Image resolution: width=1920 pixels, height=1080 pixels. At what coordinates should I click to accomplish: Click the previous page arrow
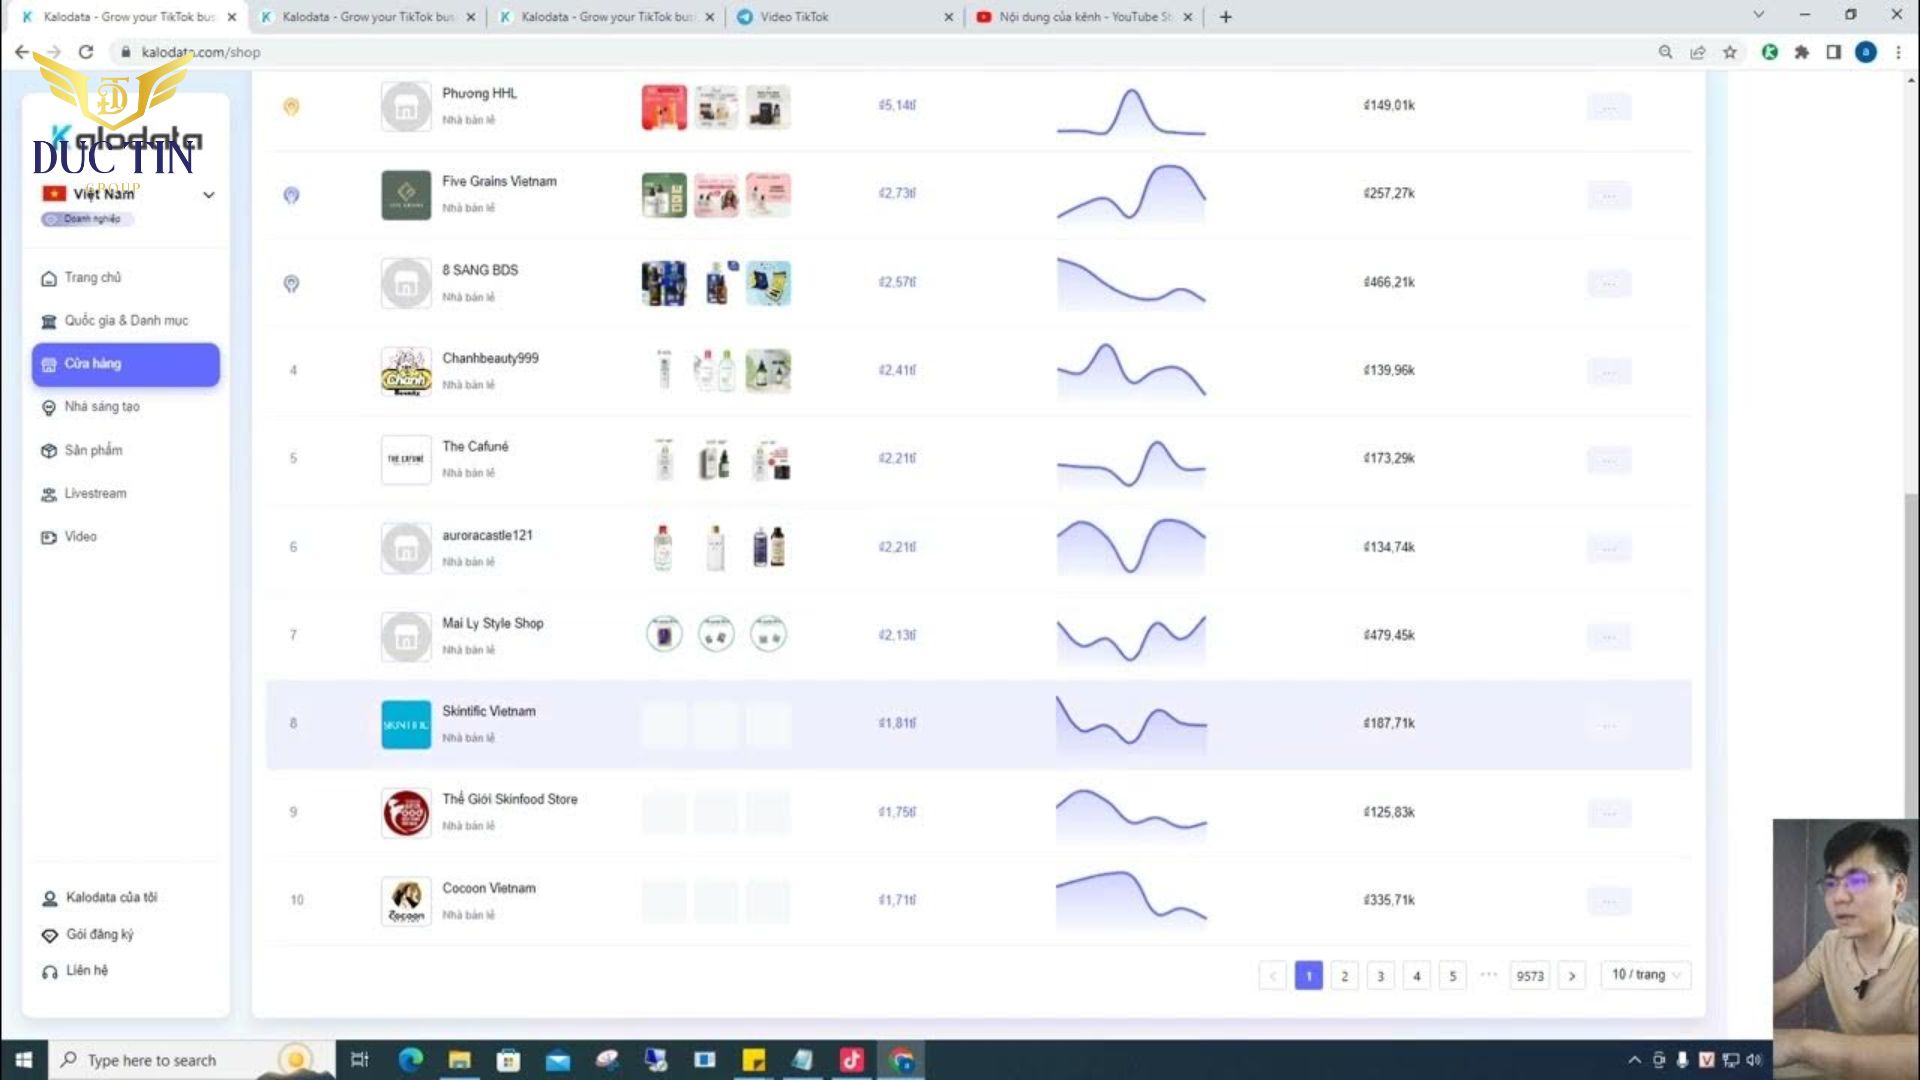(x=1273, y=976)
